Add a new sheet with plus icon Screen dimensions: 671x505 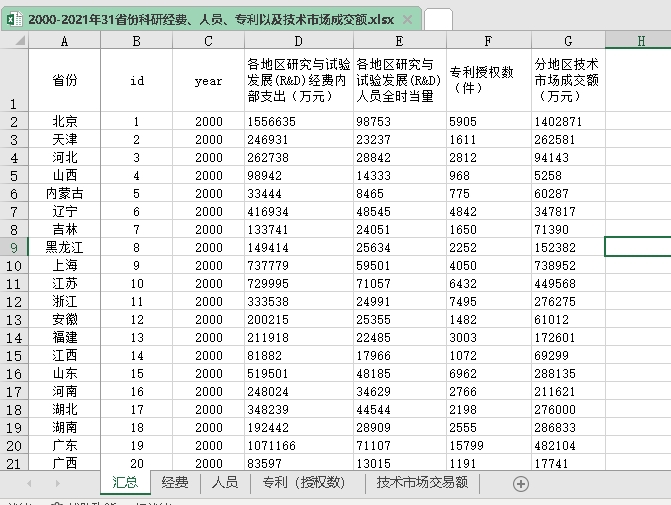pyautogui.click(x=521, y=484)
